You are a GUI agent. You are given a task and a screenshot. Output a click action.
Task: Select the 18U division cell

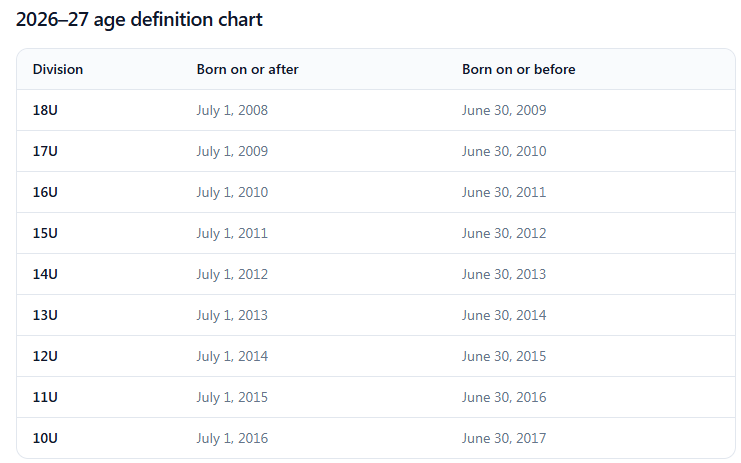(x=45, y=110)
